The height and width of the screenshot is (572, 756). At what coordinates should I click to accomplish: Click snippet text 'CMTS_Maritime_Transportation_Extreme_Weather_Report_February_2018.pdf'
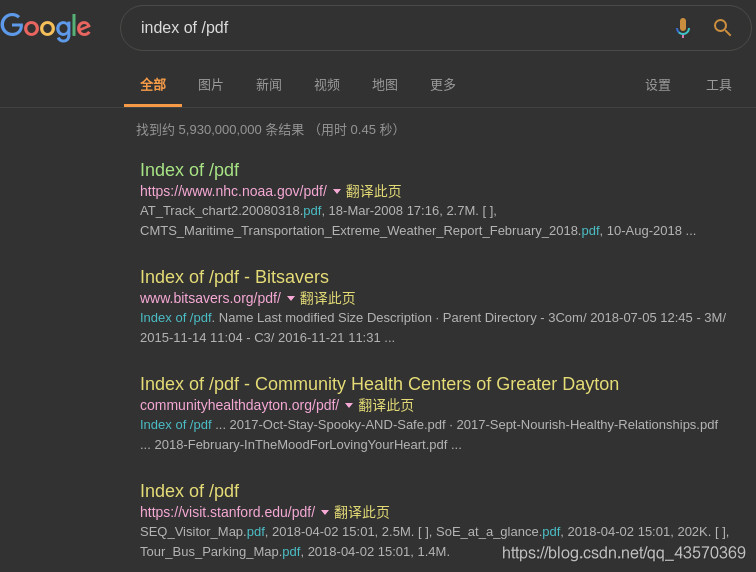click(x=370, y=231)
